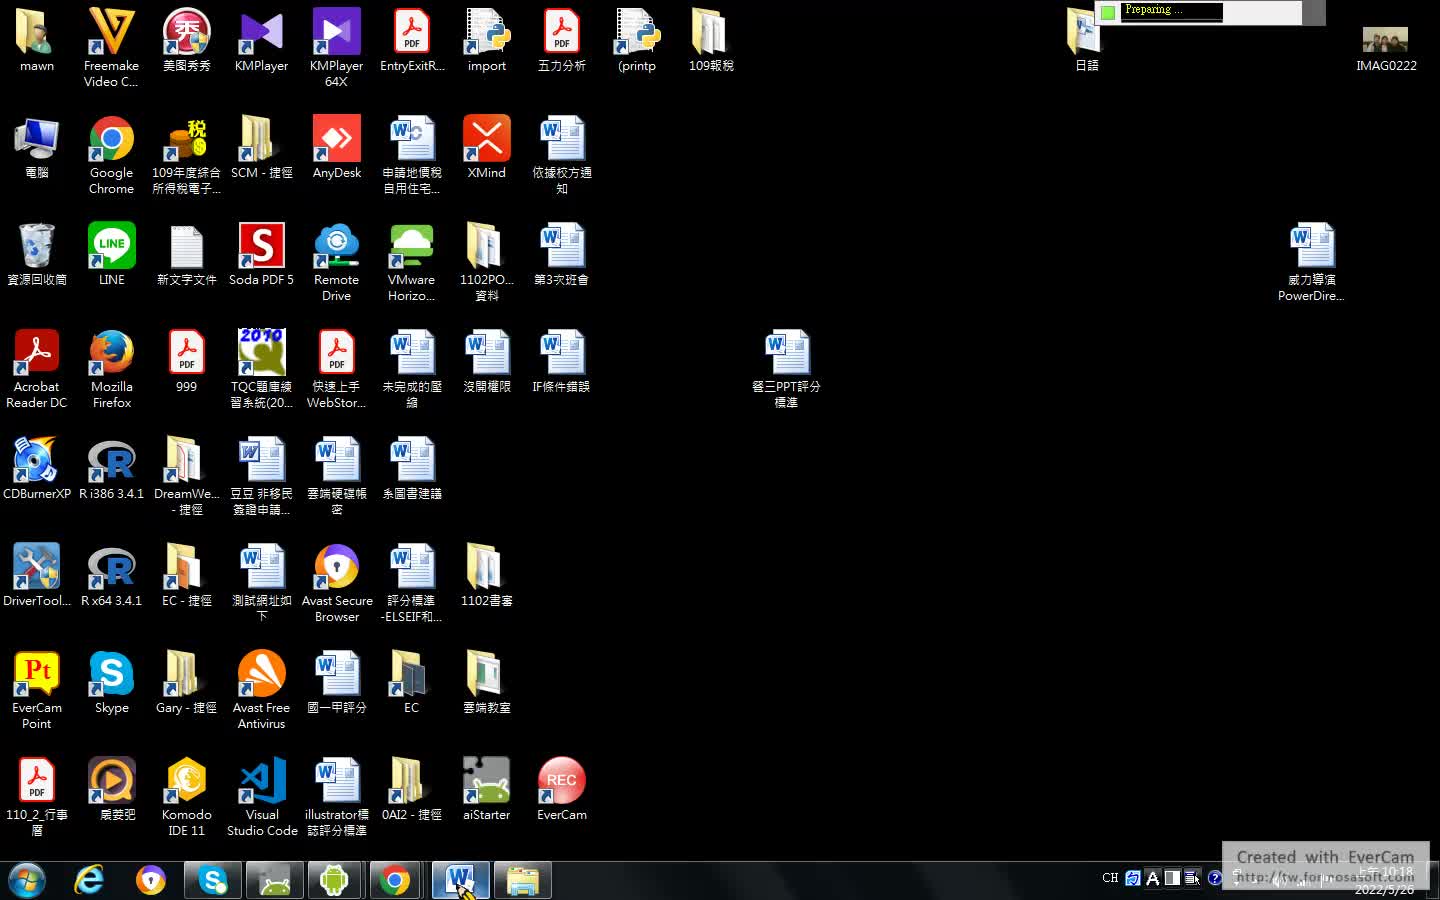This screenshot has height=900, width=1440.
Task: Open the Visual Studio Code shortcut
Action: click(x=261, y=796)
